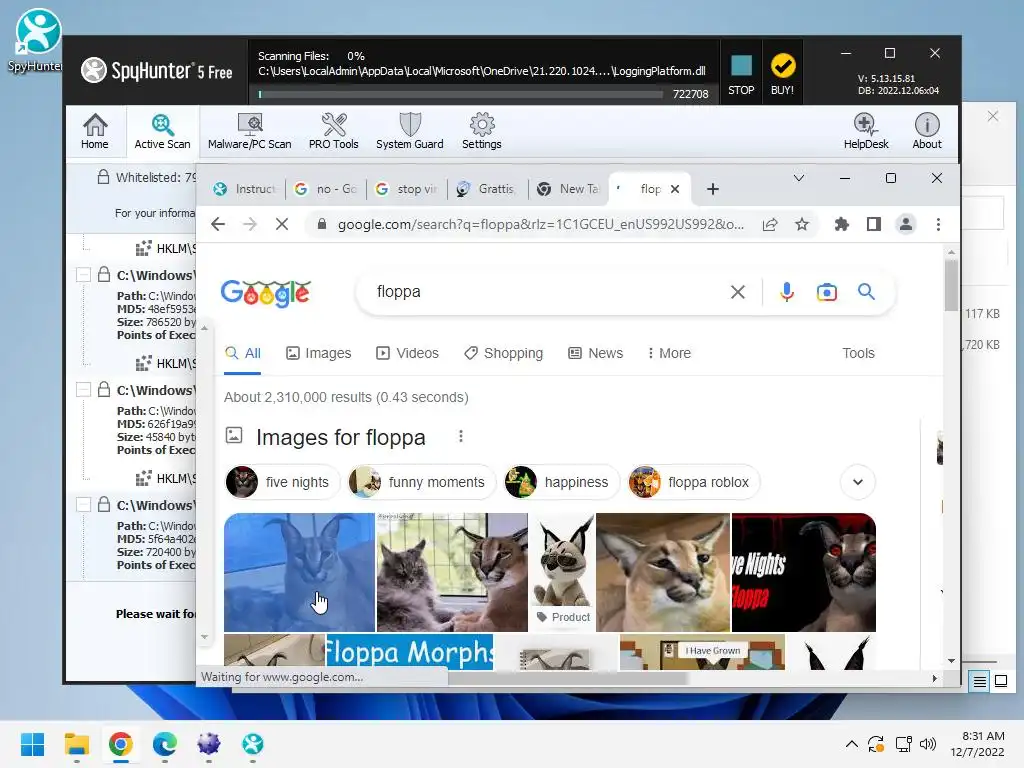The height and width of the screenshot is (768, 1024).
Task: Open Chrome profile avatar
Action: [x=906, y=225]
